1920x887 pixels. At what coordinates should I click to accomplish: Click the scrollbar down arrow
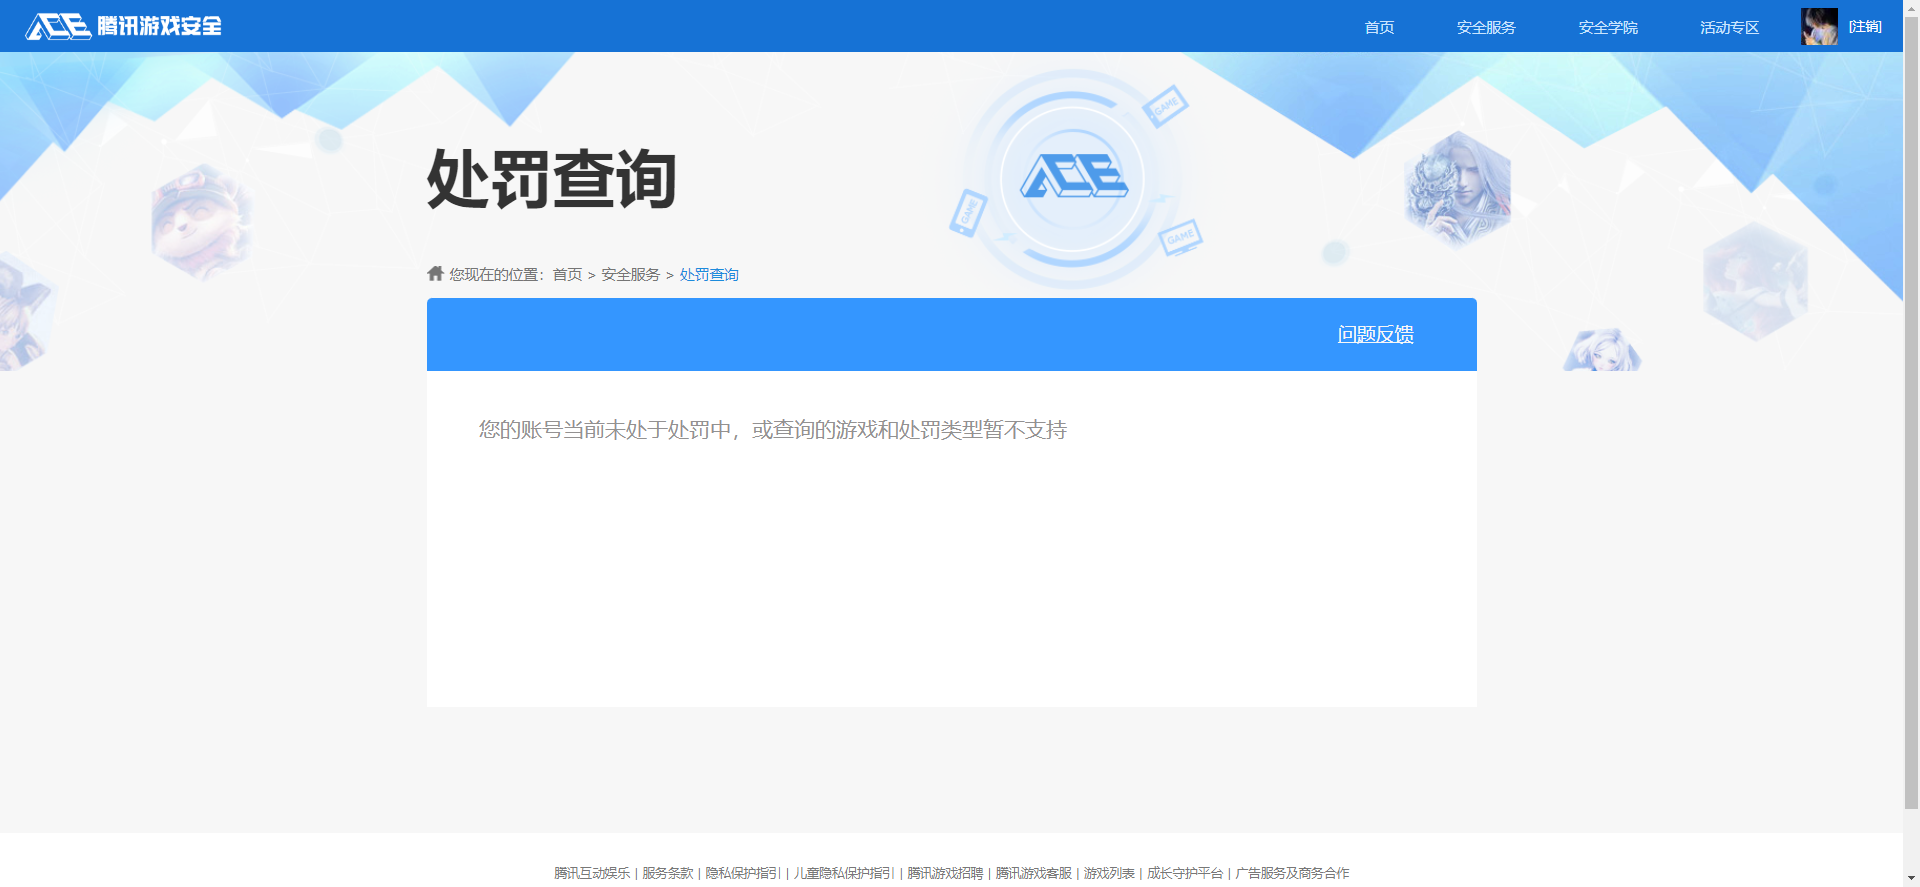[x=1911, y=878]
